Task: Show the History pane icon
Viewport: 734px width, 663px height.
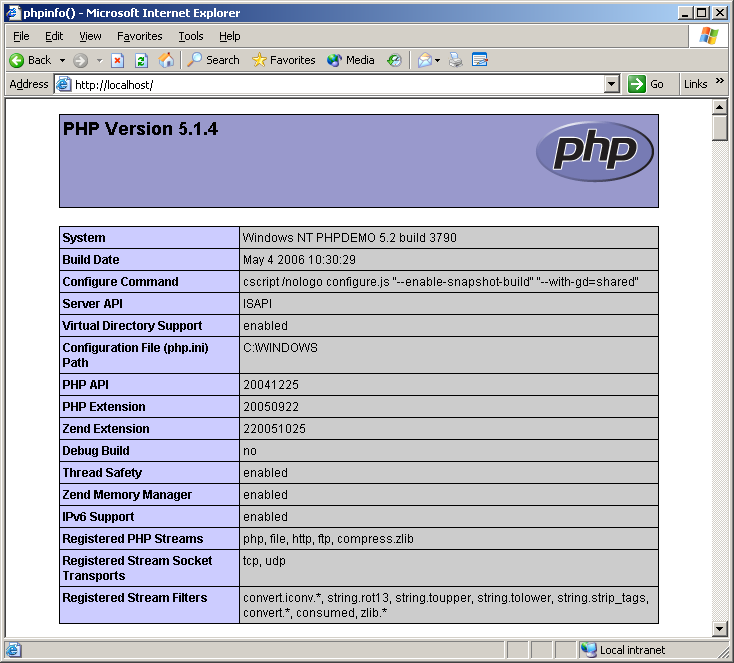Action: coord(395,60)
